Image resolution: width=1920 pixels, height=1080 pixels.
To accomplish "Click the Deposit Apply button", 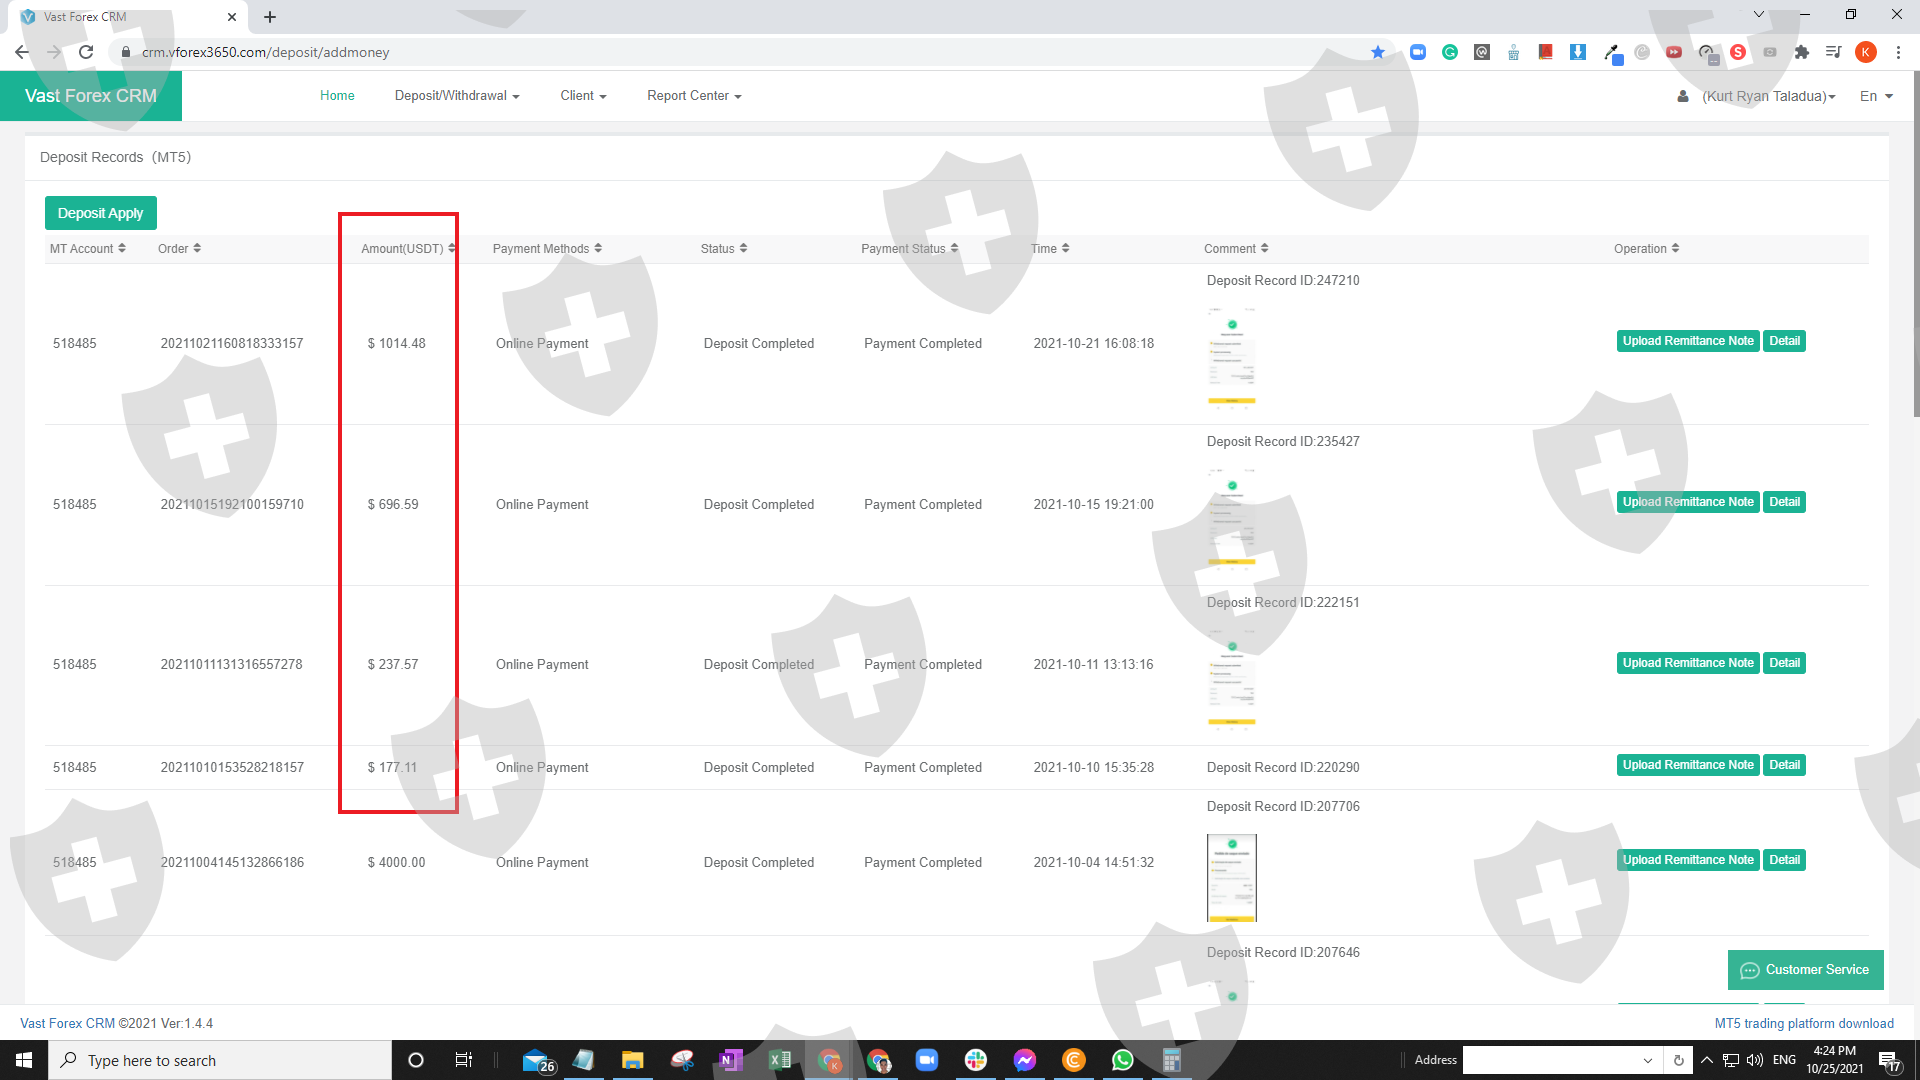I will pyautogui.click(x=100, y=213).
